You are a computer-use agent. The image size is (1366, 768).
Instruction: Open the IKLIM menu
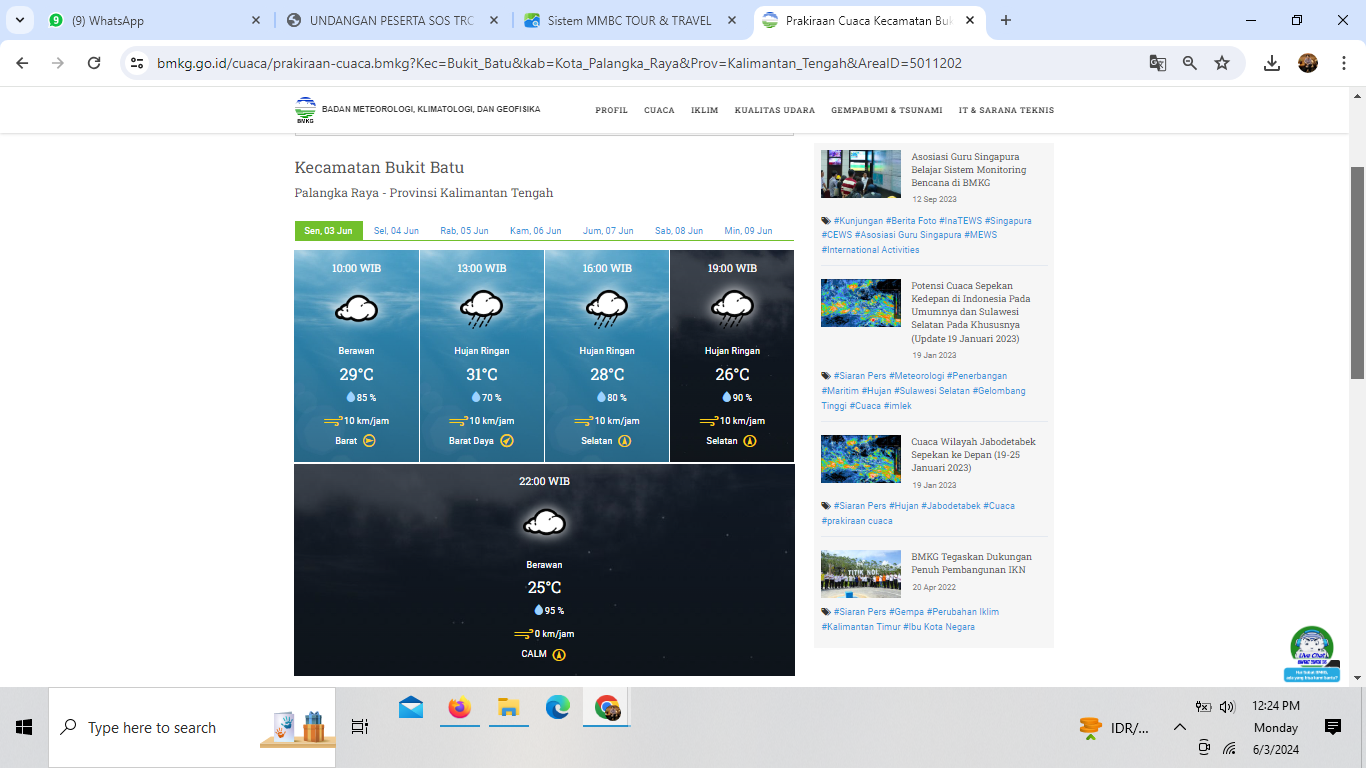coord(705,110)
